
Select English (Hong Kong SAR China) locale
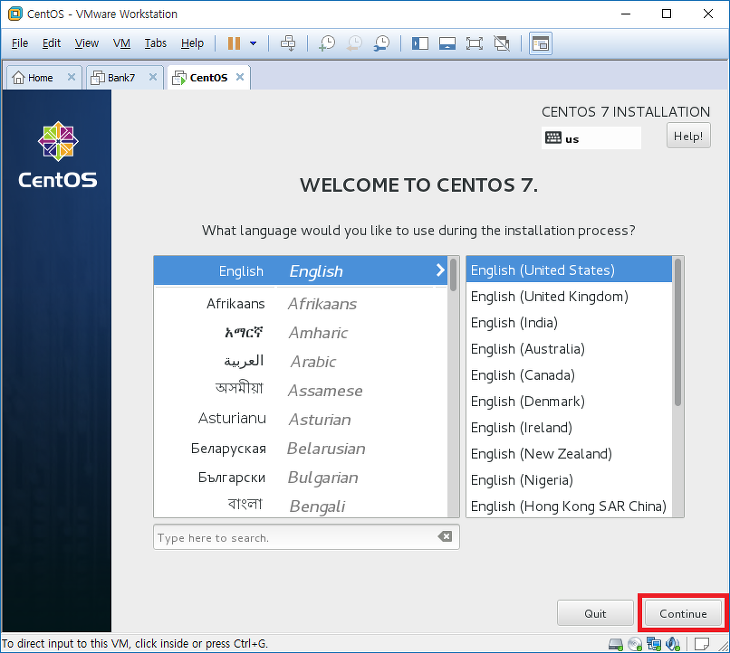(569, 506)
